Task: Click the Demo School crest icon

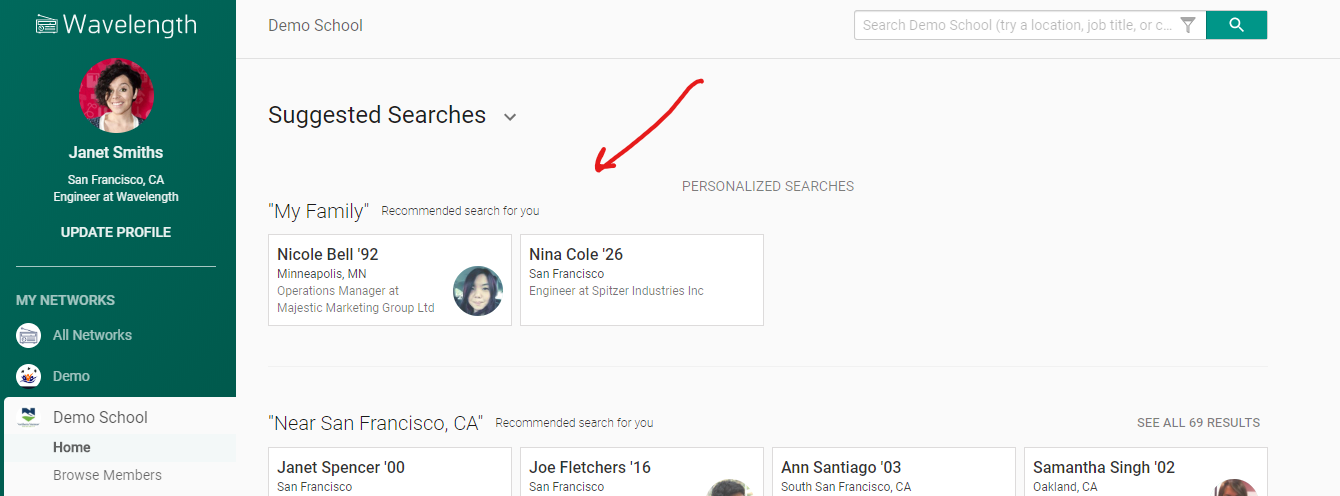Action: point(28,417)
